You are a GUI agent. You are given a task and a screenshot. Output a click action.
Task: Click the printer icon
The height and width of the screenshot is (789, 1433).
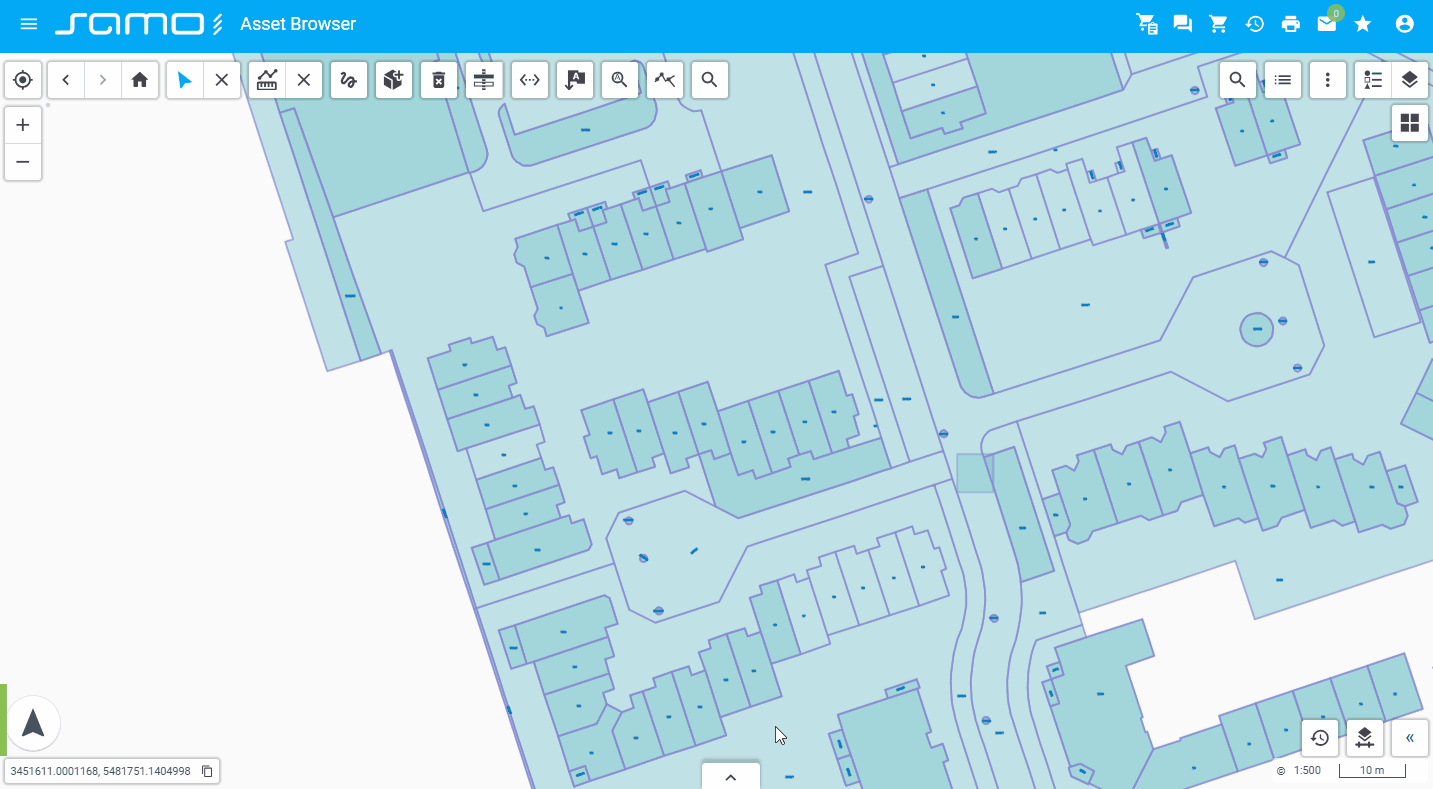(1290, 24)
